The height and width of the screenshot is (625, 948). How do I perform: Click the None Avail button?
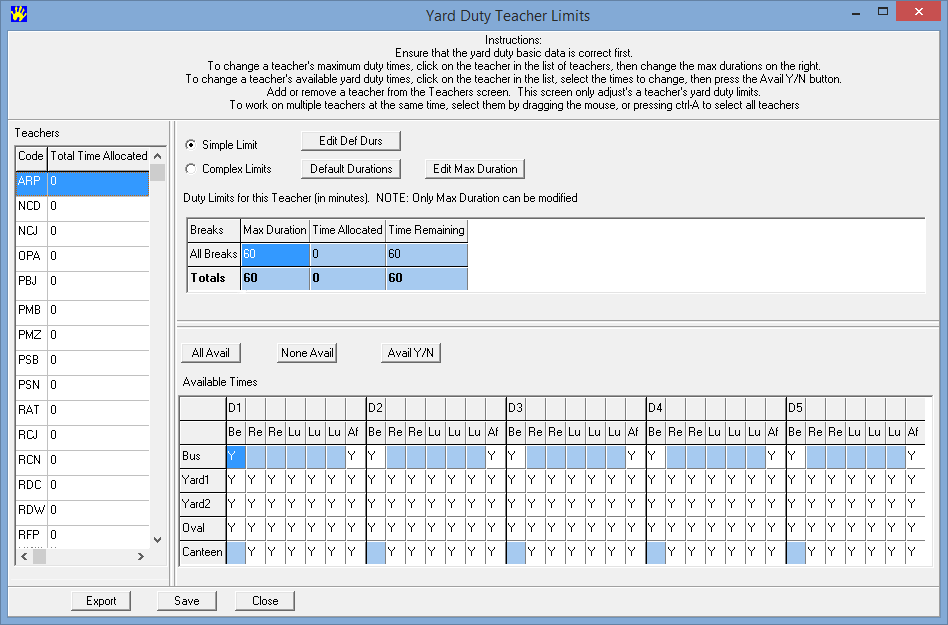[307, 352]
